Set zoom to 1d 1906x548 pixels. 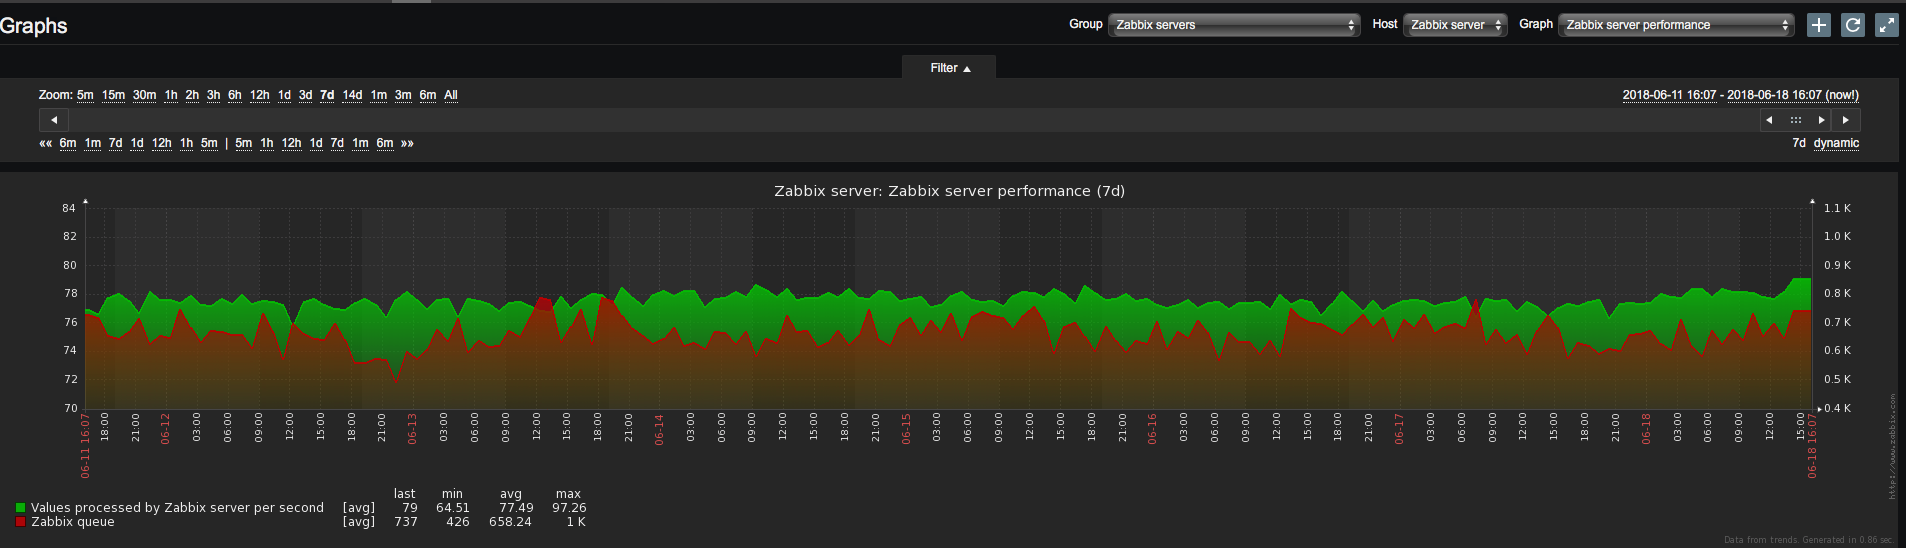[284, 95]
